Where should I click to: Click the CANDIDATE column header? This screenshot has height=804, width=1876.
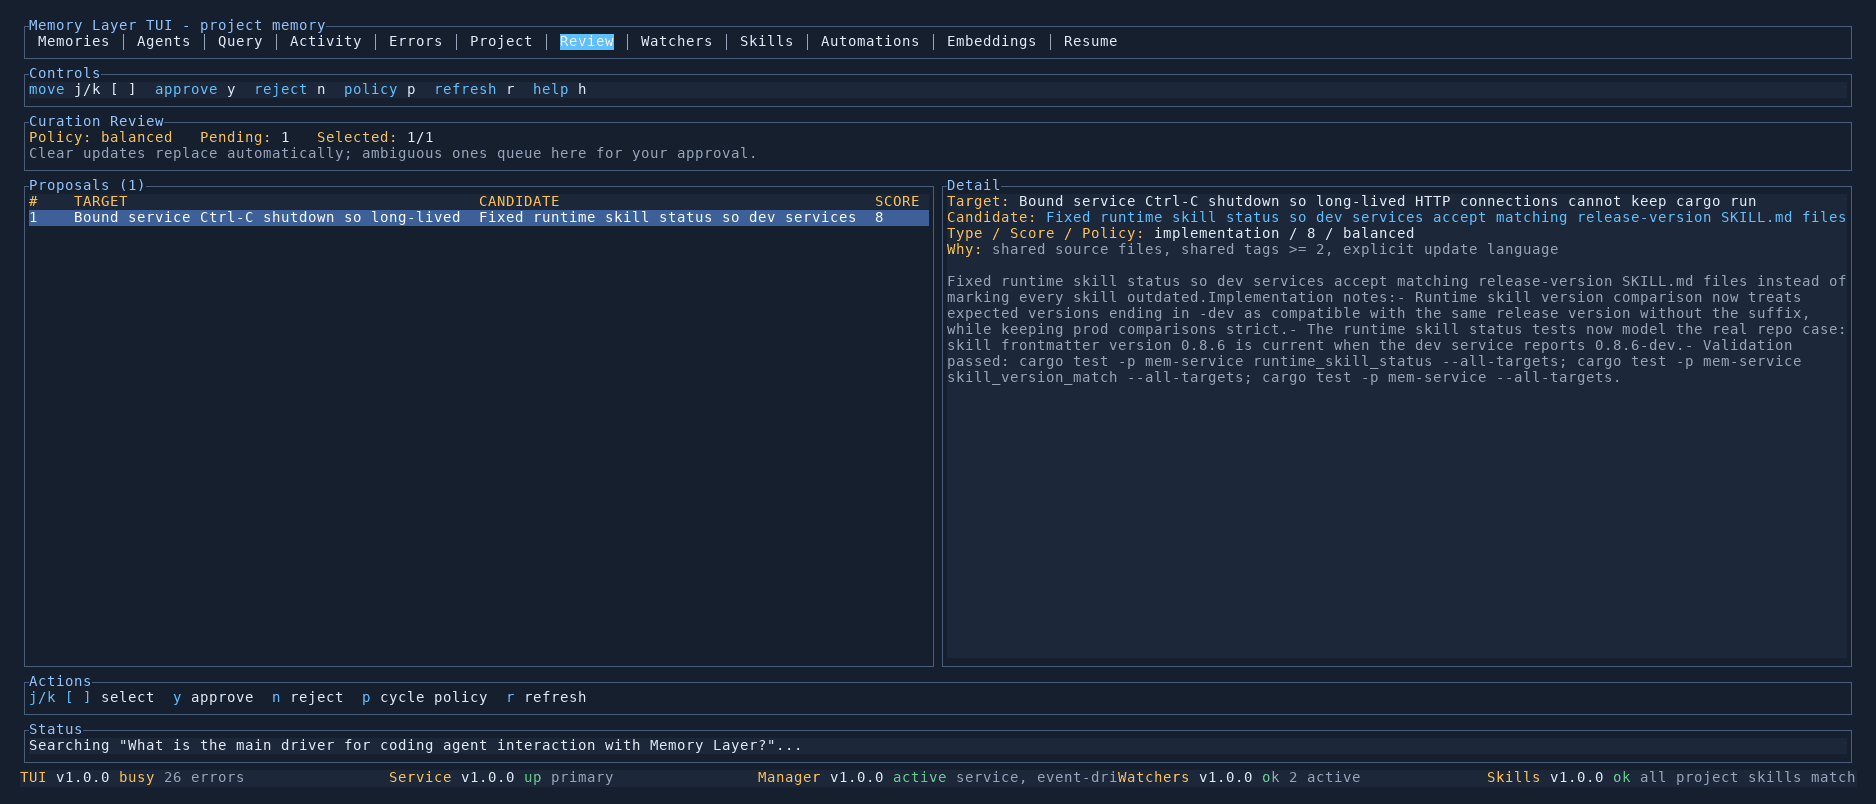pos(519,201)
